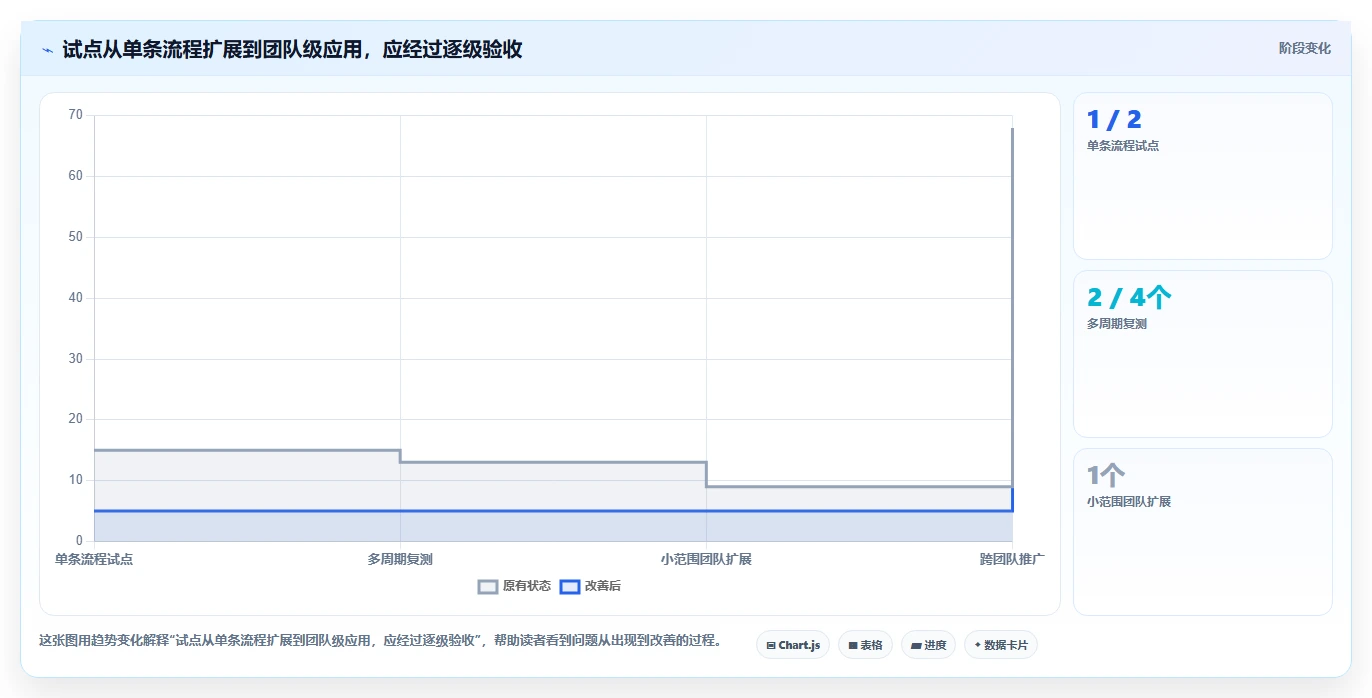Click the y-axis value 70

point(75,115)
